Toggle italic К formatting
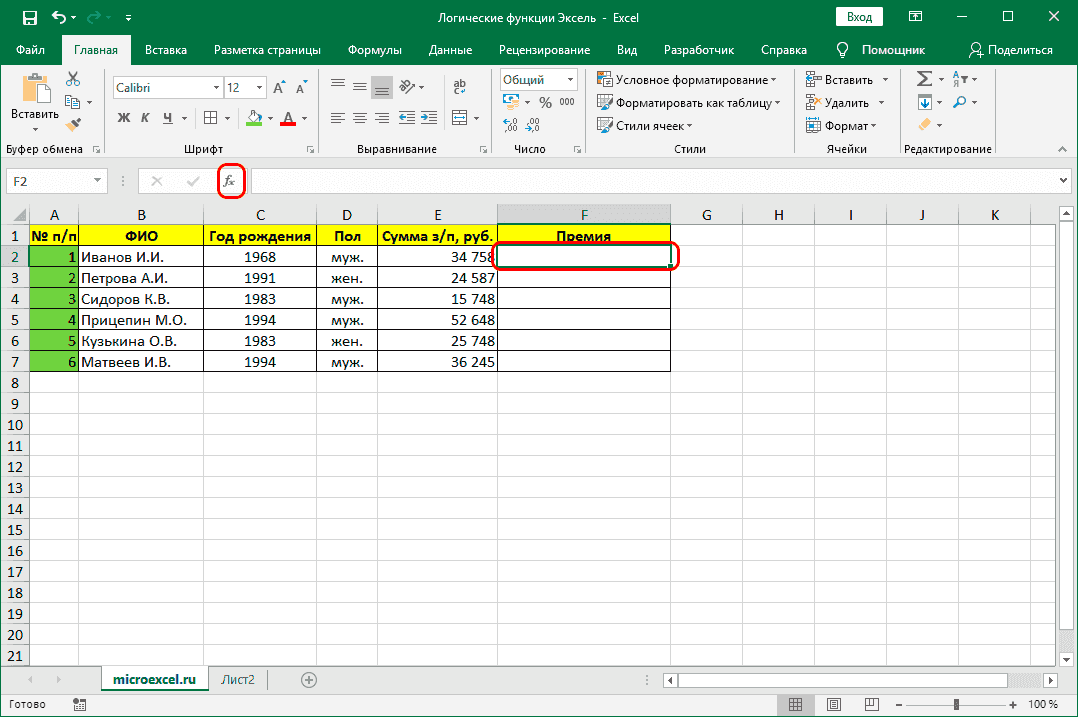The height and width of the screenshot is (717, 1078). click(146, 118)
